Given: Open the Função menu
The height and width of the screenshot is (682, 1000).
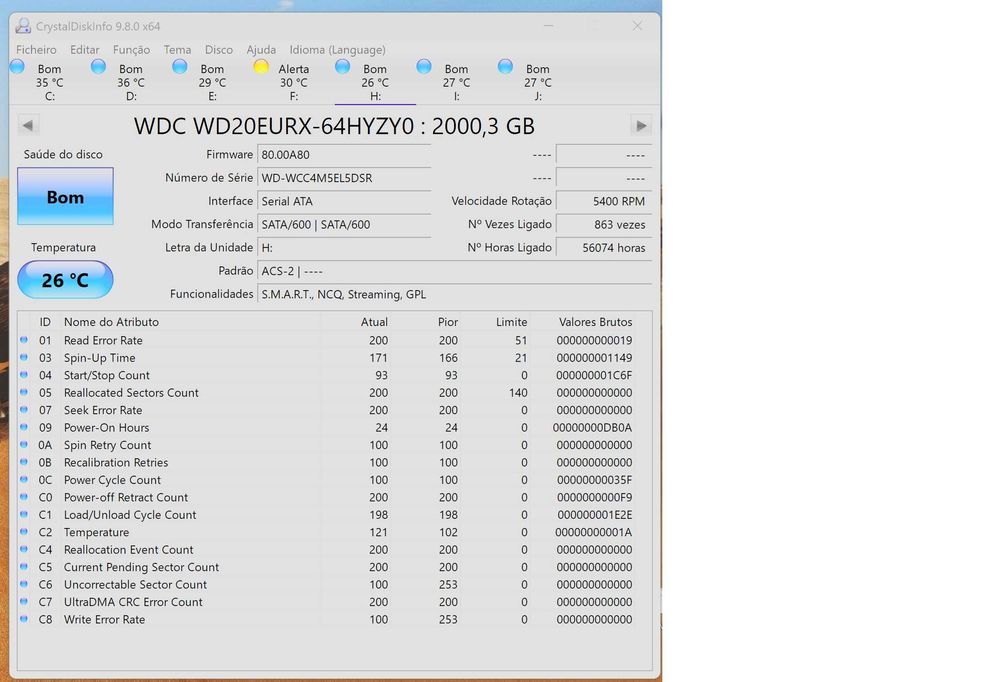Looking at the screenshot, I should click(131, 49).
